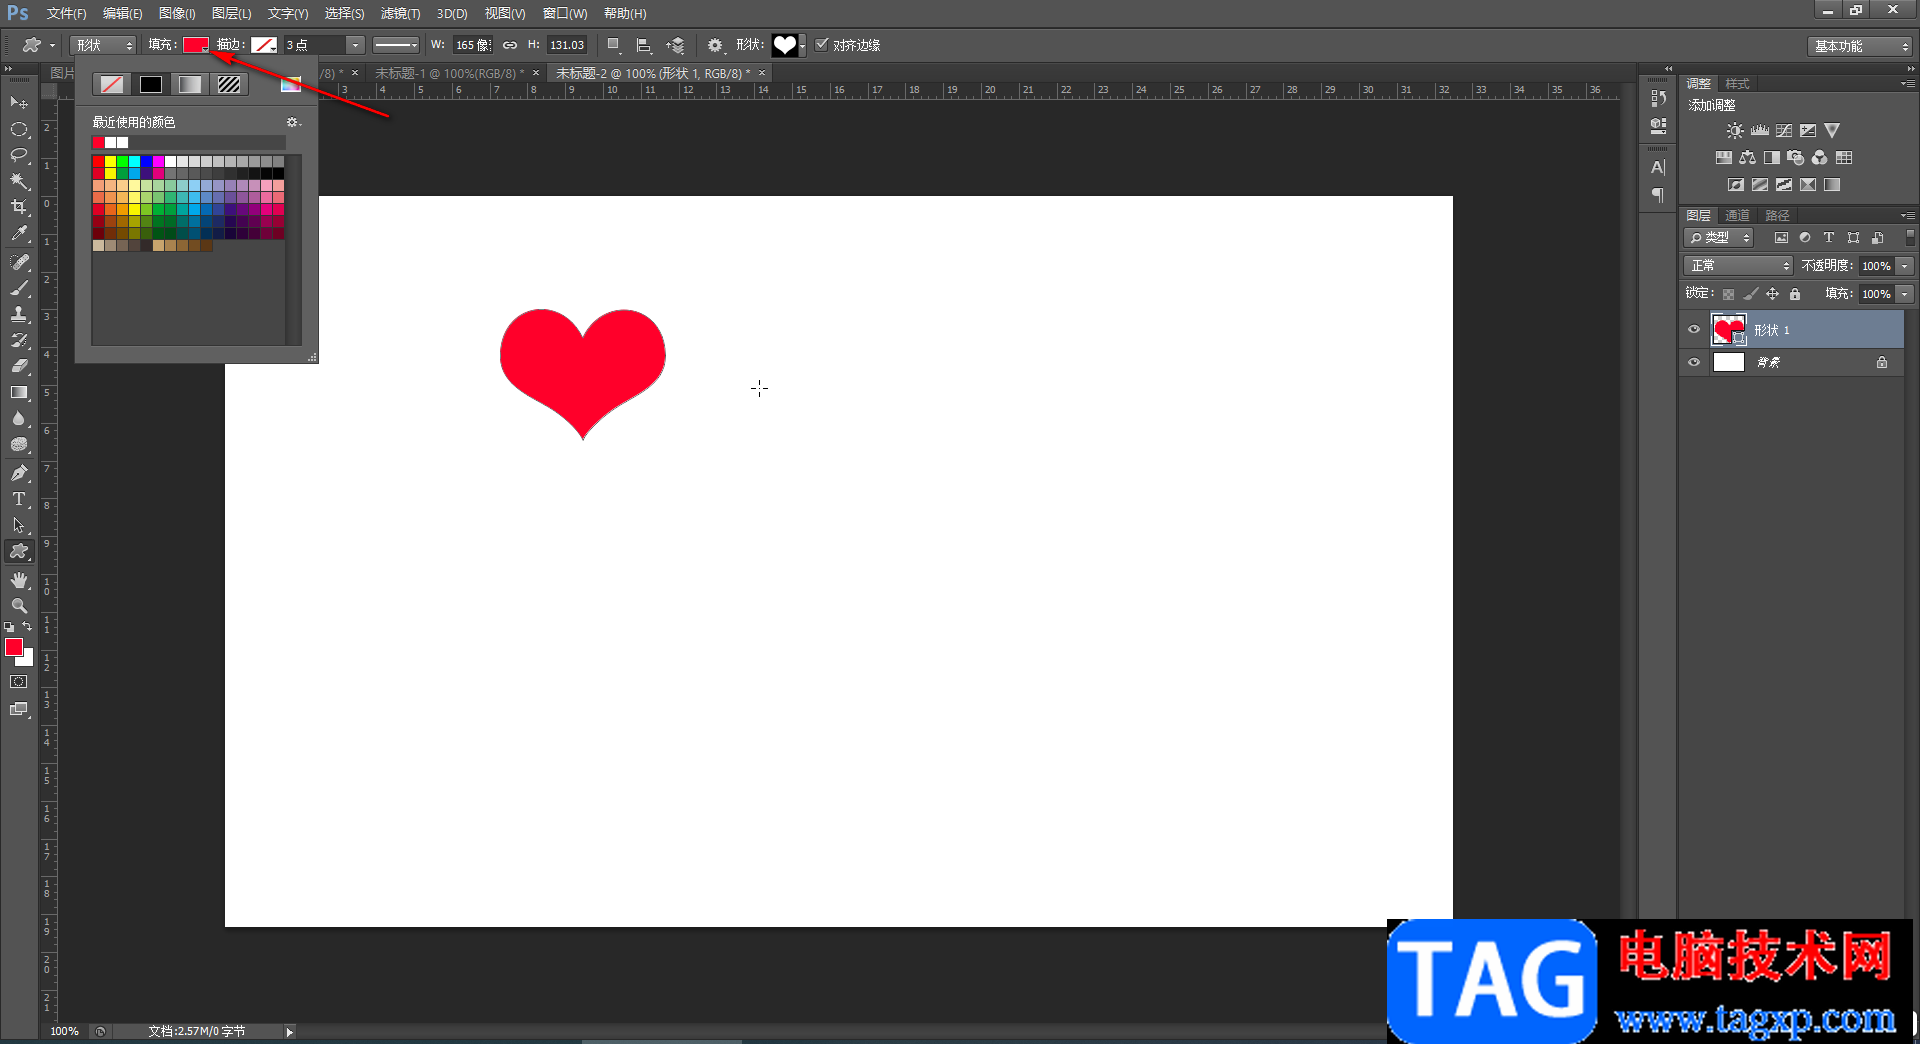Screen dimensions: 1920x1044
Task: Add a Channel Mixer adjustment
Action: [1820, 158]
